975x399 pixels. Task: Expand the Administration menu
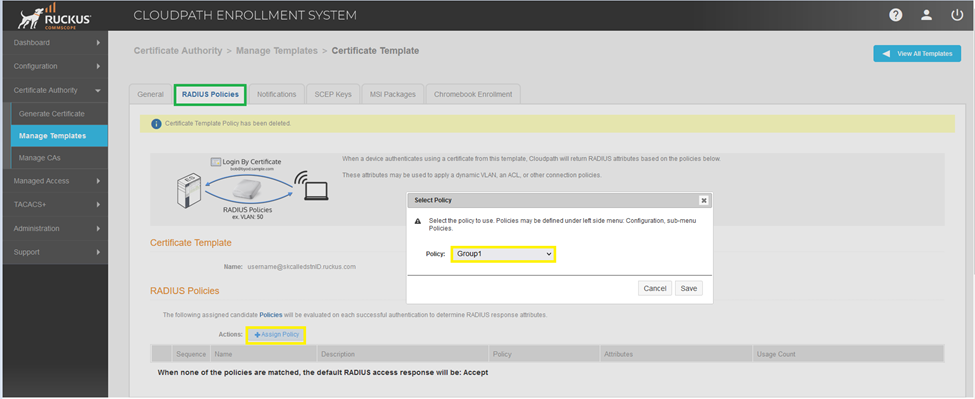tap(55, 228)
